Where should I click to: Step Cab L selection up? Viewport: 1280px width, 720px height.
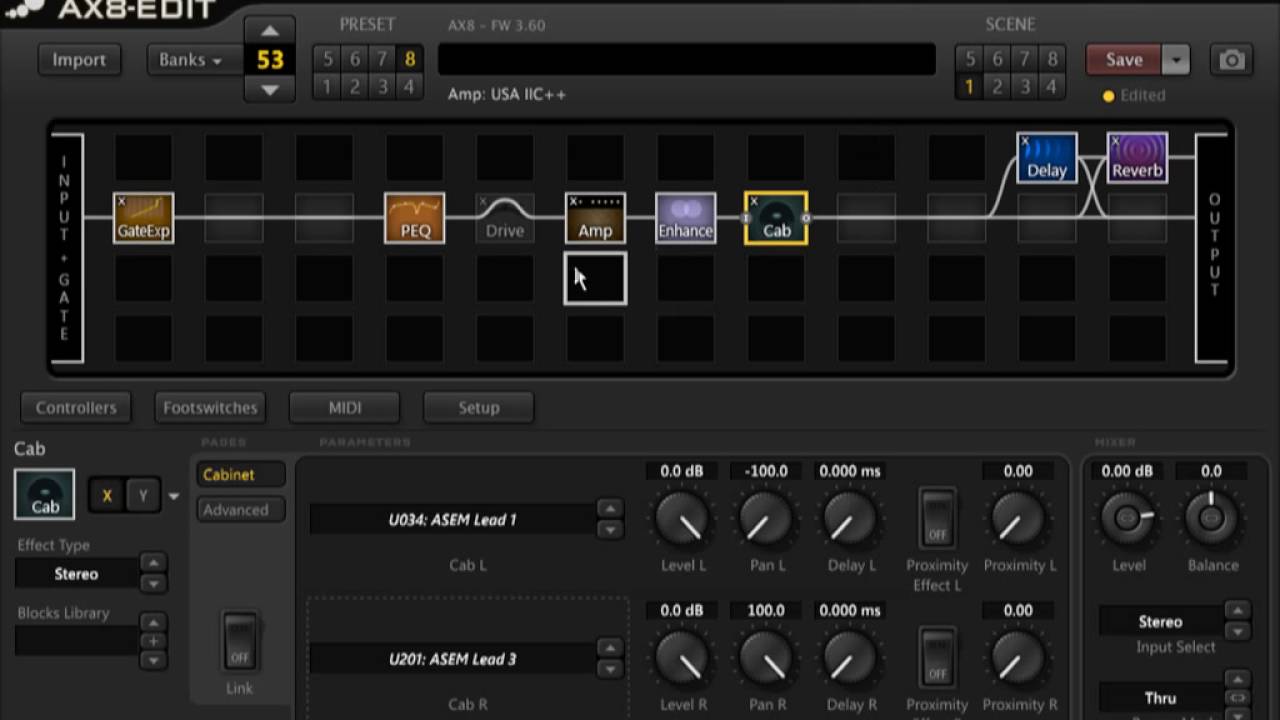[610, 509]
